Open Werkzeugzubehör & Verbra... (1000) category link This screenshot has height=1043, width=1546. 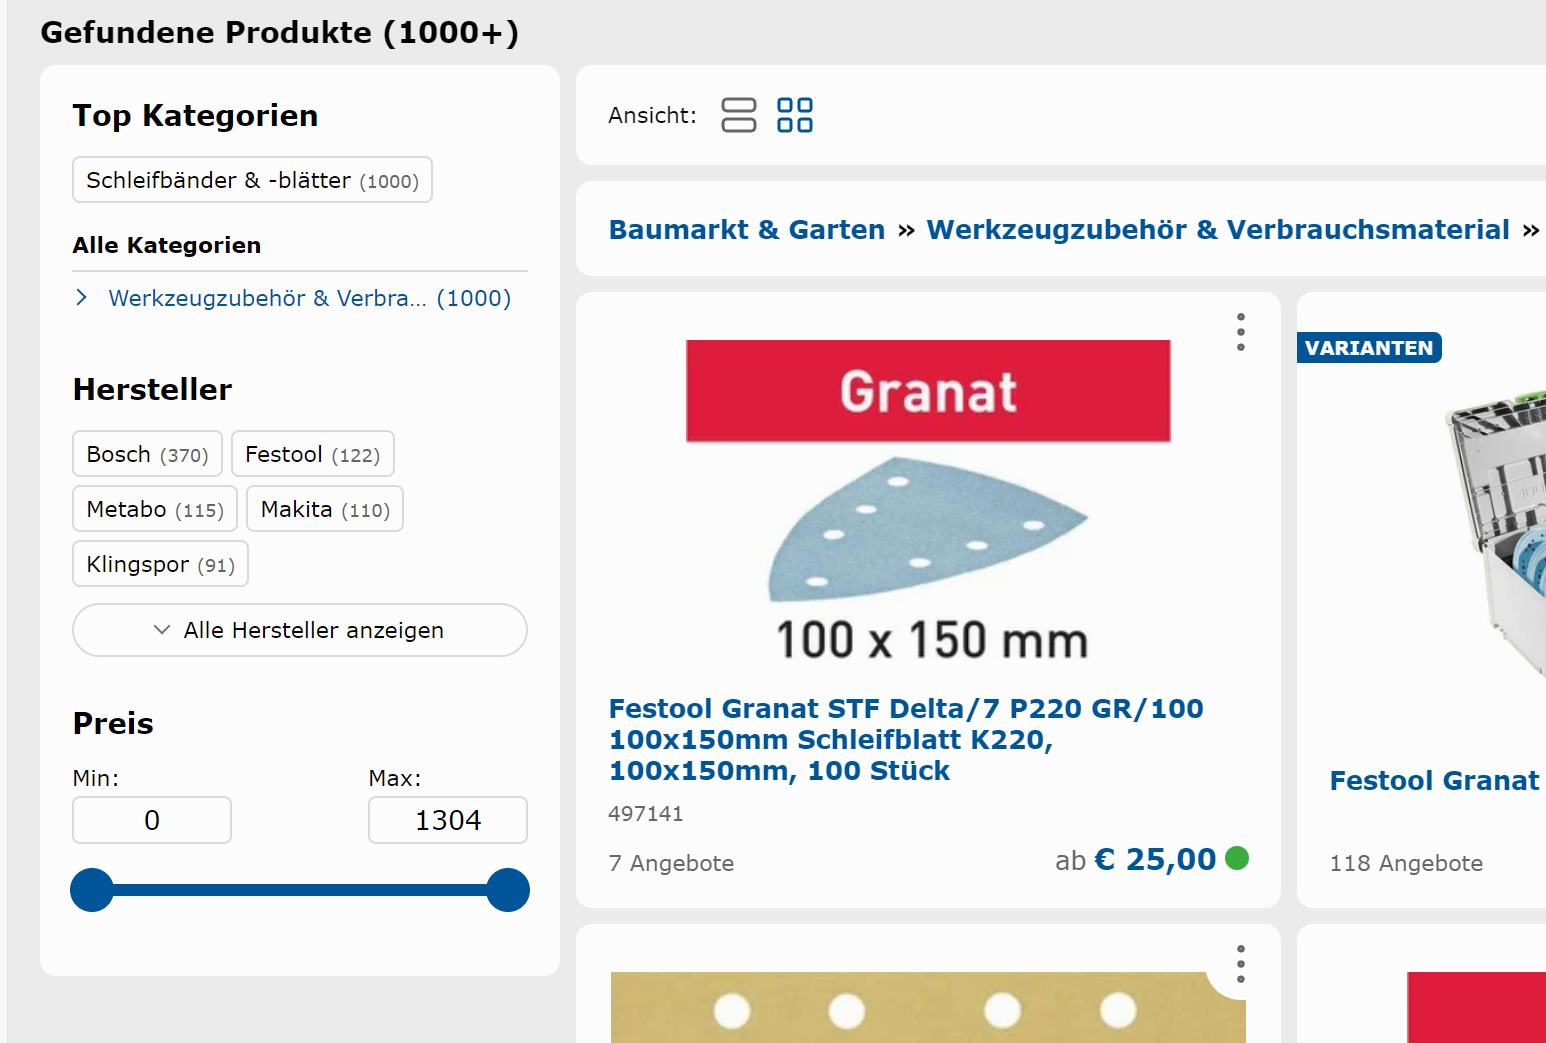[310, 298]
